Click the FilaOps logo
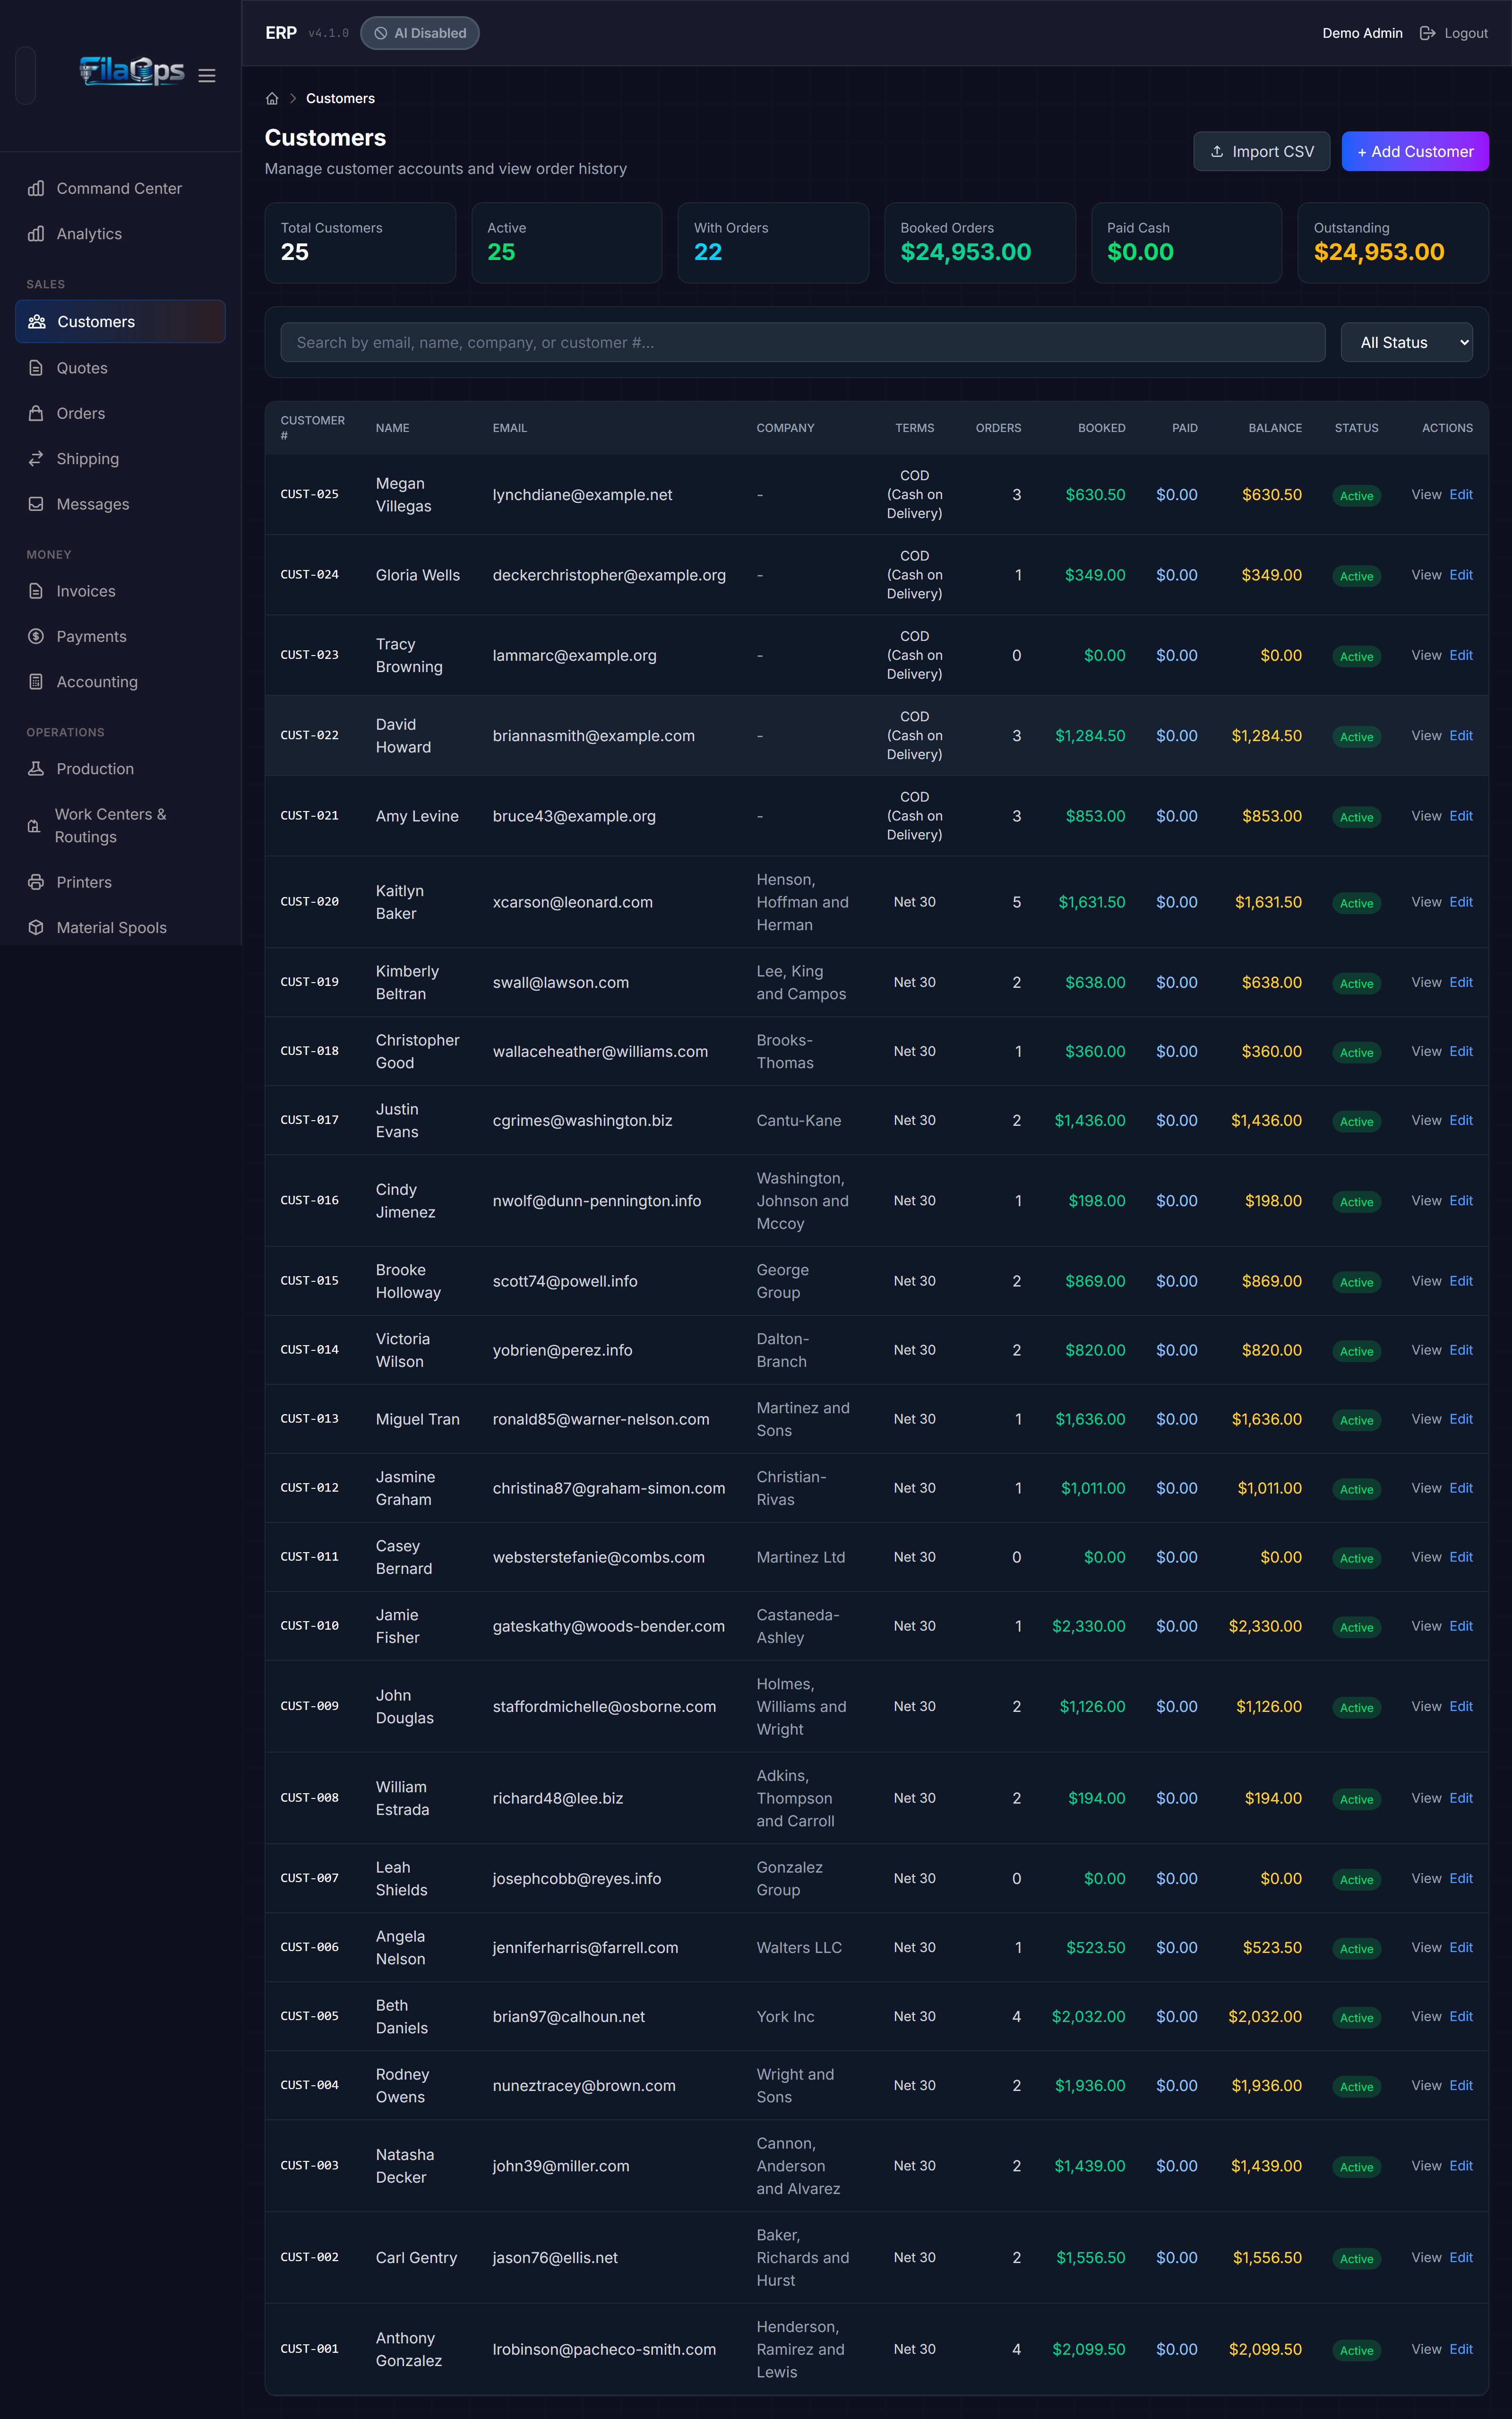Image resolution: width=1512 pixels, height=2419 pixels. click(x=132, y=71)
